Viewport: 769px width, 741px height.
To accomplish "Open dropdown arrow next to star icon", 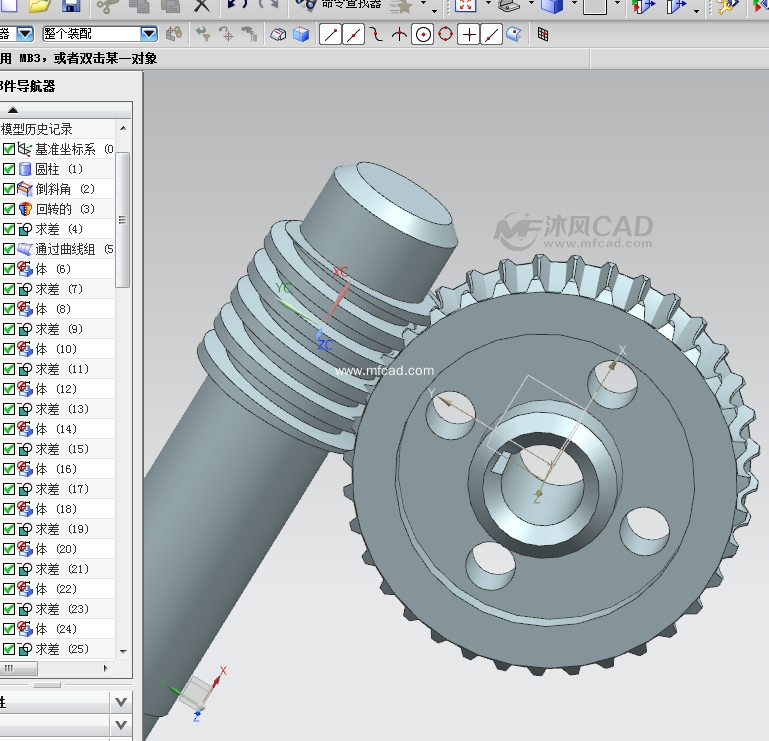I will coord(423,3).
